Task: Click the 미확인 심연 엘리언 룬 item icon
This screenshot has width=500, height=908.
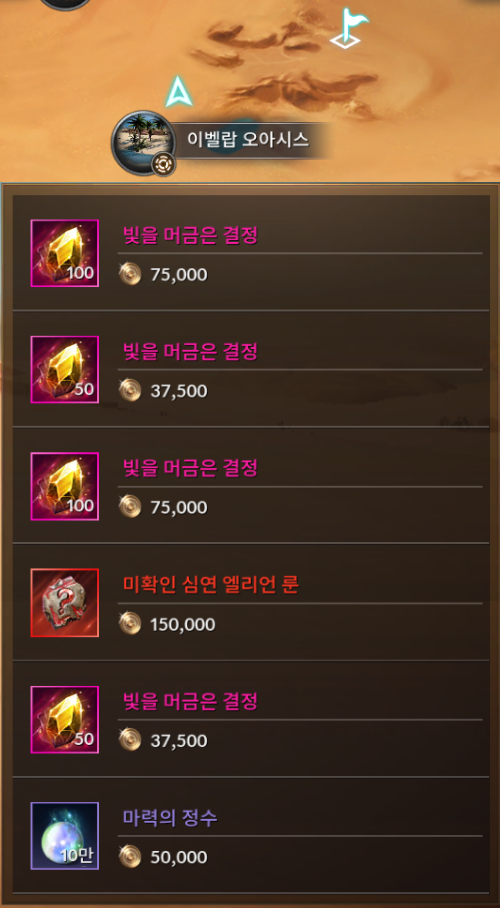Action: coord(65,602)
